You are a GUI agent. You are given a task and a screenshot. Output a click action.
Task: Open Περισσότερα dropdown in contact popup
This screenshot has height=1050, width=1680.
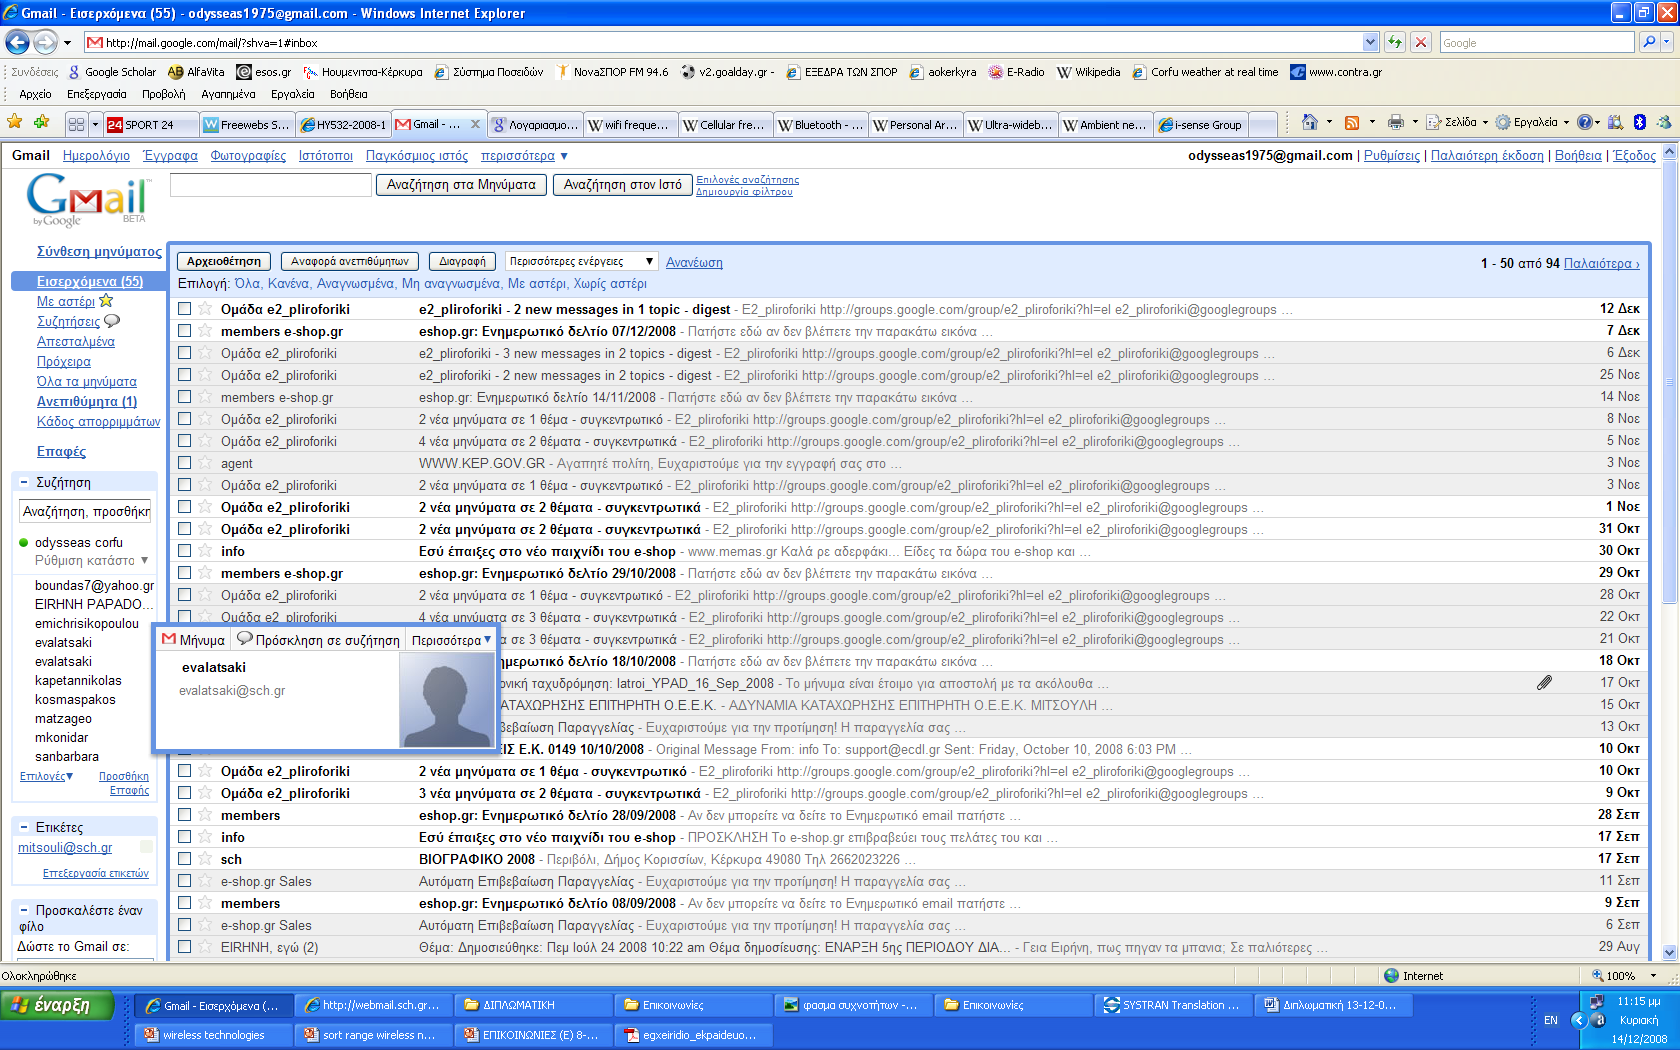(452, 640)
